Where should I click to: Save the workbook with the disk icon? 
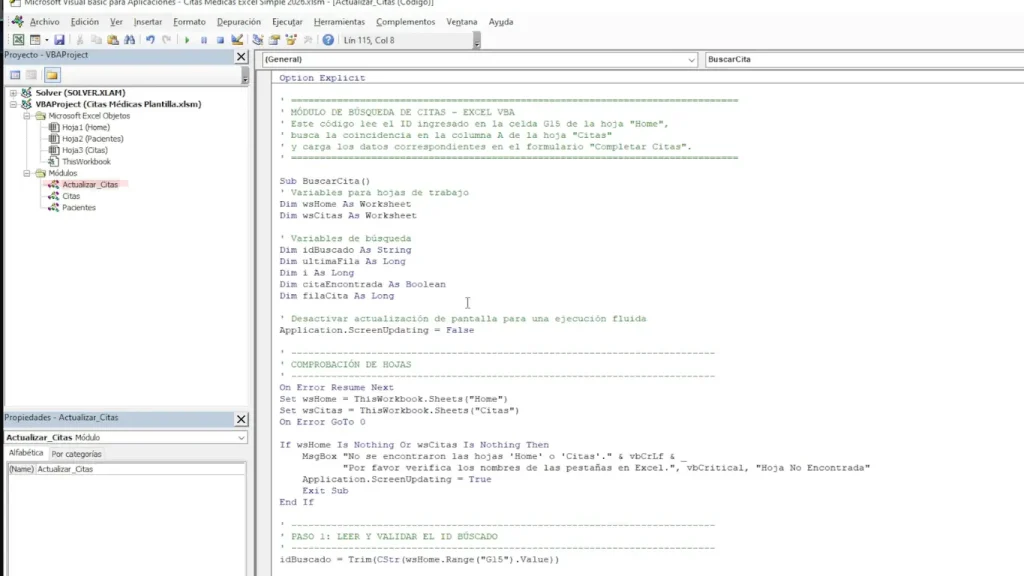(x=59, y=40)
